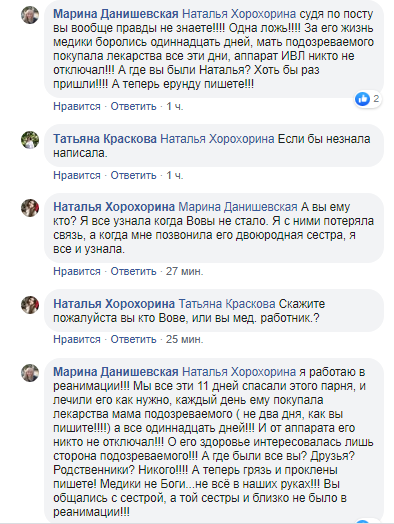
Task: Click Нравится on the 25 мин. comment
Action: pos(77,339)
